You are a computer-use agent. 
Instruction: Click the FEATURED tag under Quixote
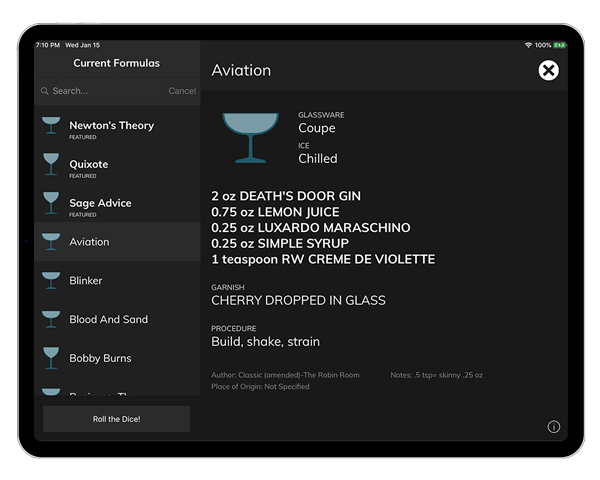tap(83, 176)
